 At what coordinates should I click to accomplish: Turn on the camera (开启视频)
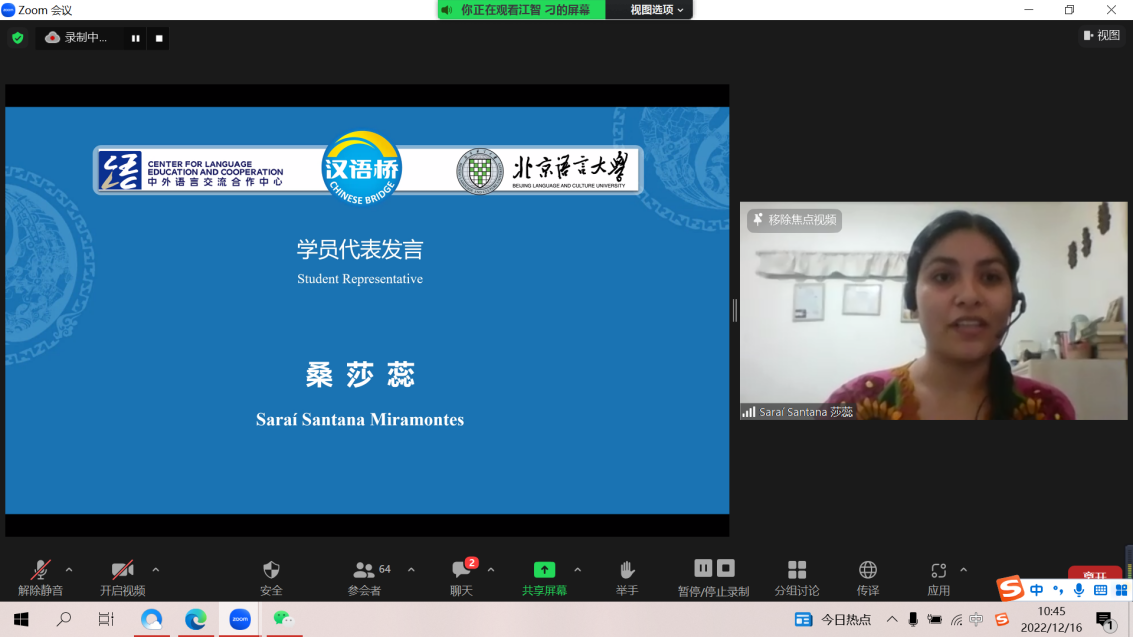pyautogui.click(x=122, y=570)
